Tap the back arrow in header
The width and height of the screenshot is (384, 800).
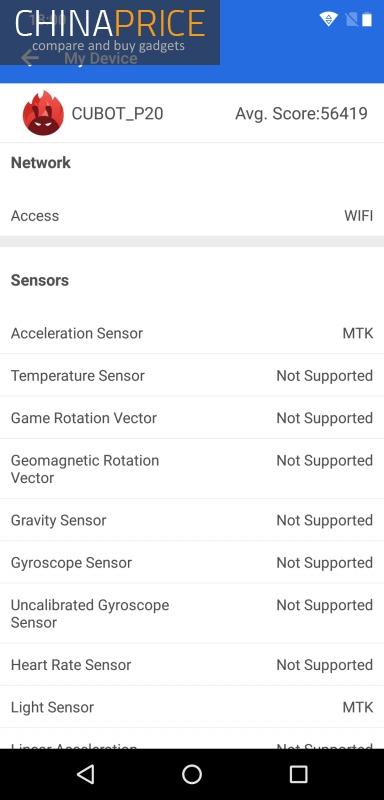(30, 58)
